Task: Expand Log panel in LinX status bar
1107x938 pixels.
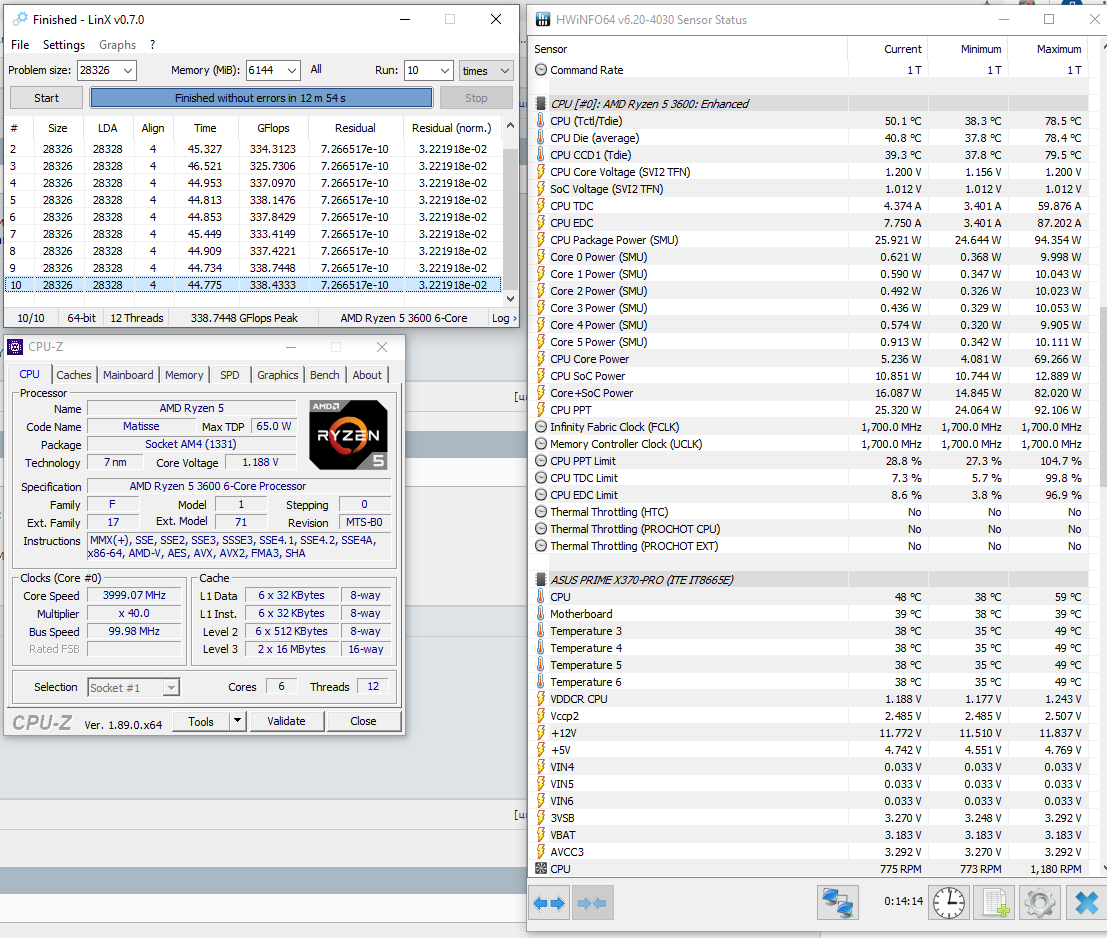Action: 504,318
